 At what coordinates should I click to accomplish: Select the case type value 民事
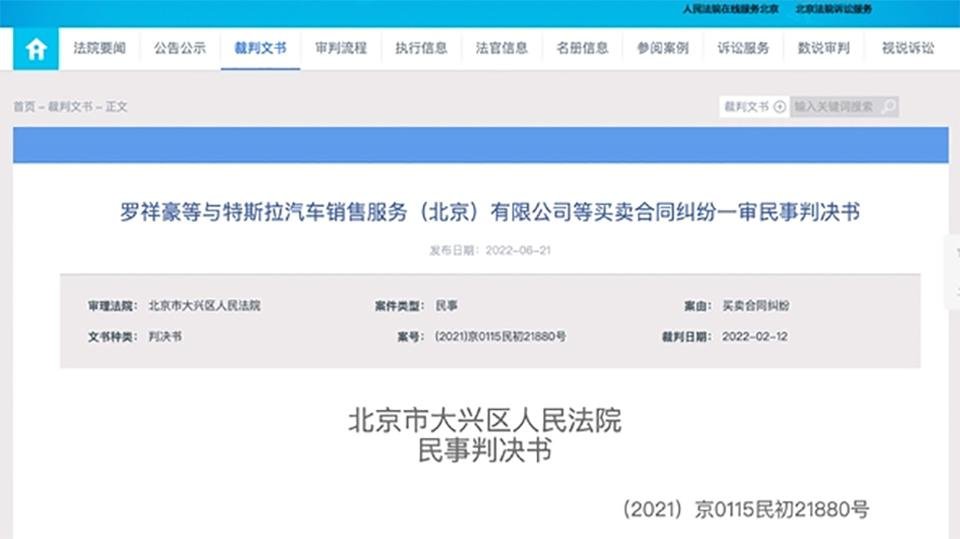(446, 306)
